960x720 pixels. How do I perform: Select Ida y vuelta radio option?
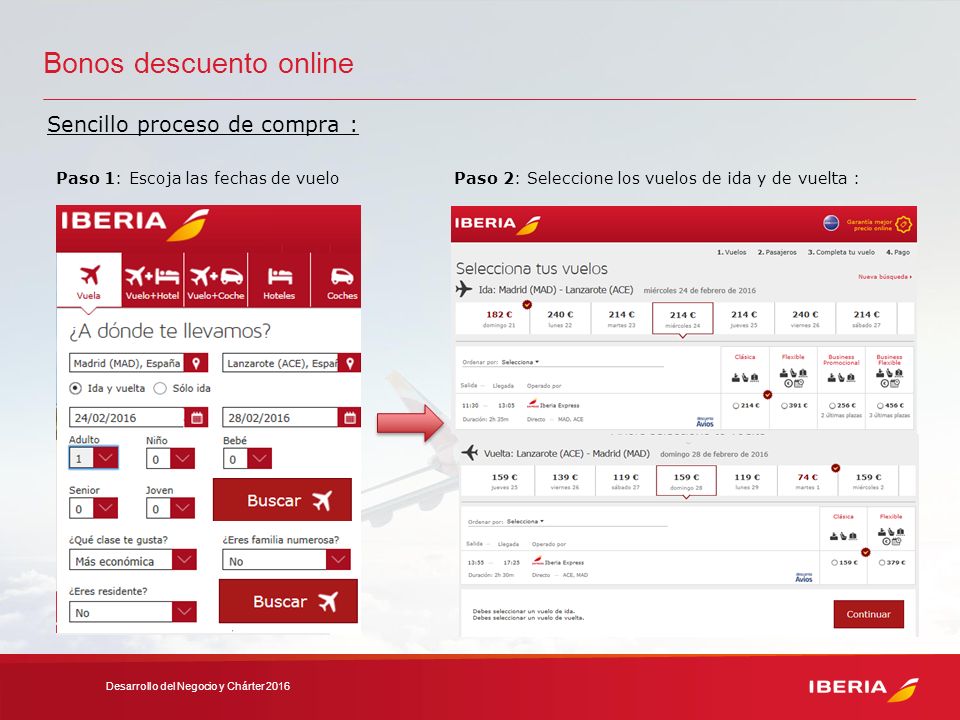point(75,388)
